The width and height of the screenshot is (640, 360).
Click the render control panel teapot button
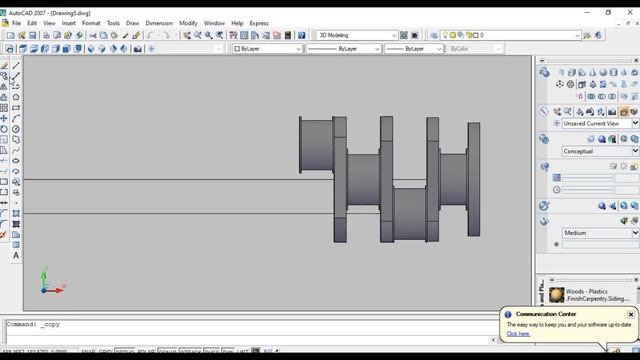tap(544, 221)
